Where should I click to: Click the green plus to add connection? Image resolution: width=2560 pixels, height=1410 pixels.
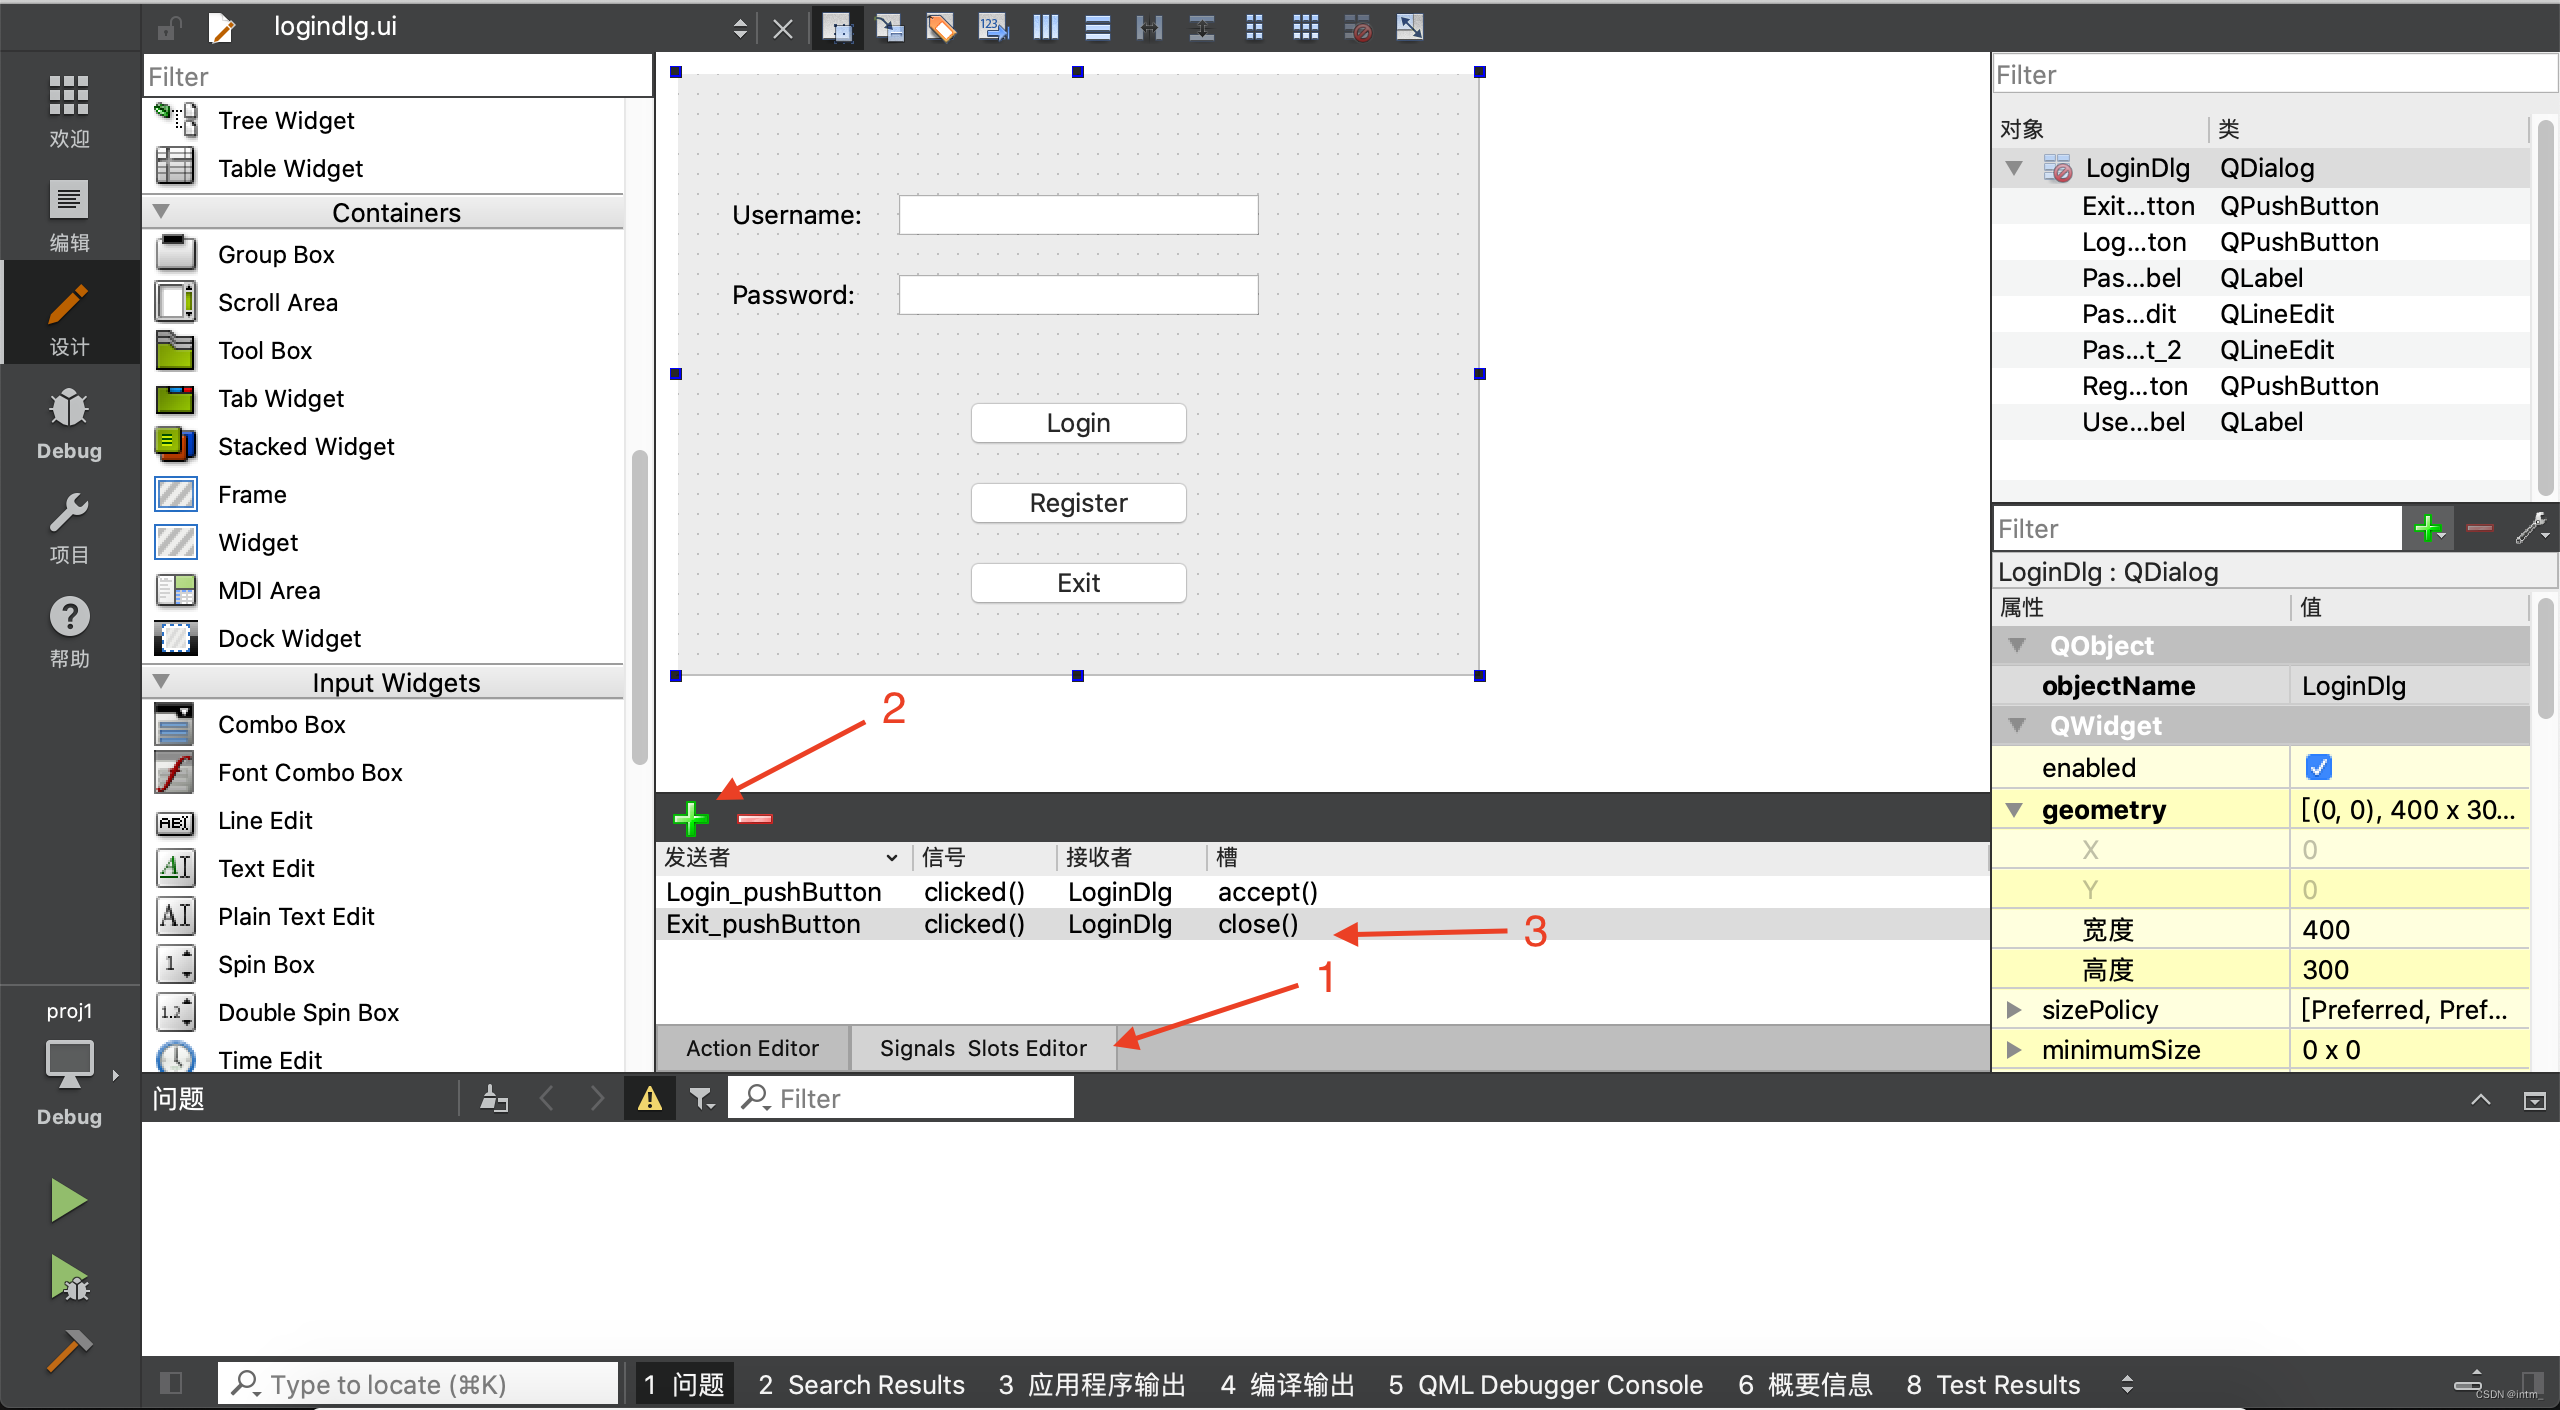pyautogui.click(x=690, y=818)
